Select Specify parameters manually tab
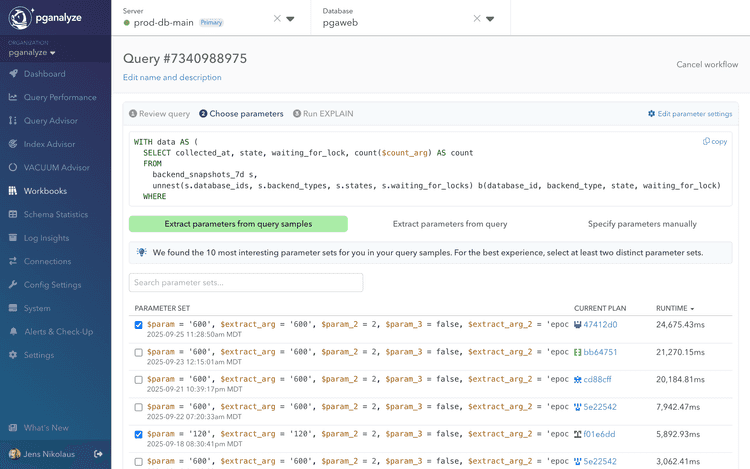This screenshot has width=750, height=469. pyautogui.click(x=642, y=224)
